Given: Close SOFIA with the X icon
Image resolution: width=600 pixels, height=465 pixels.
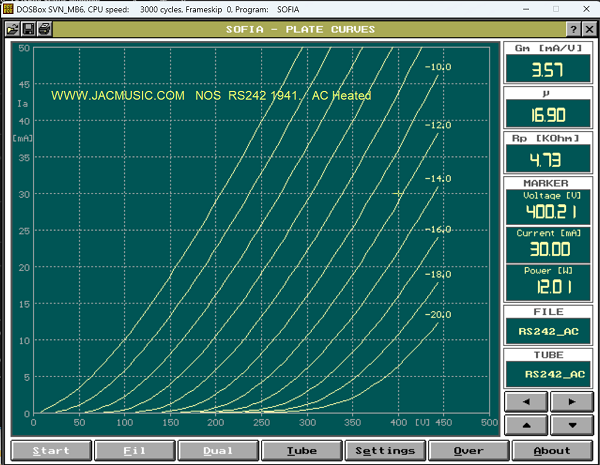Looking at the screenshot, I should click(x=590, y=29).
